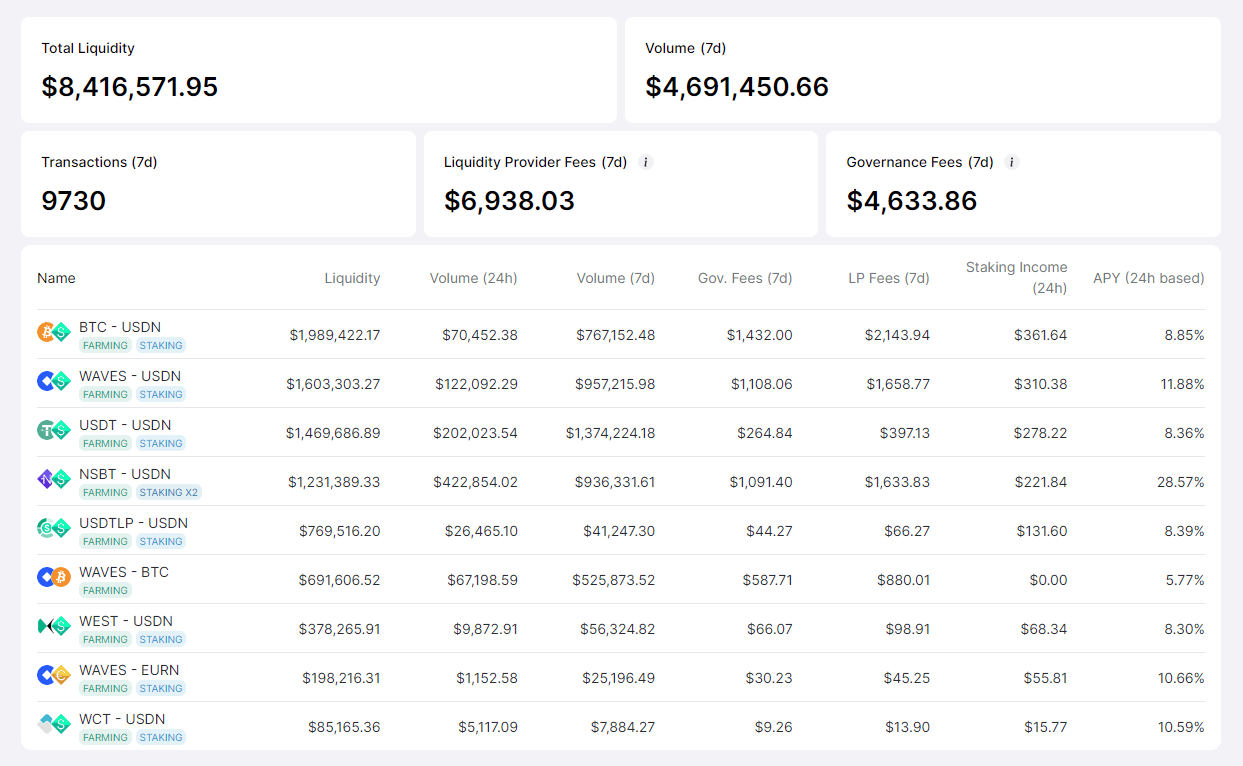Open the WCT - USDN pool
The image size is (1243, 766).
tap(620, 726)
